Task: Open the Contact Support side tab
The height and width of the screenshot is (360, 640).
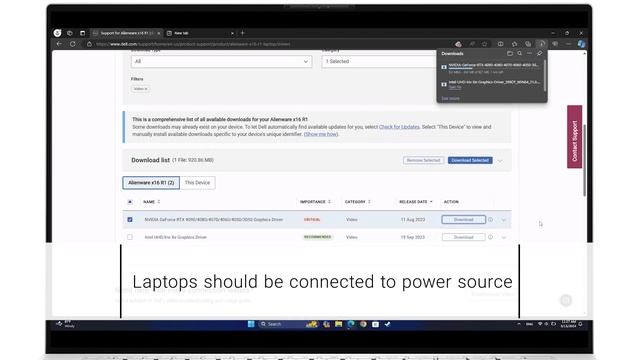Action: [x=574, y=137]
